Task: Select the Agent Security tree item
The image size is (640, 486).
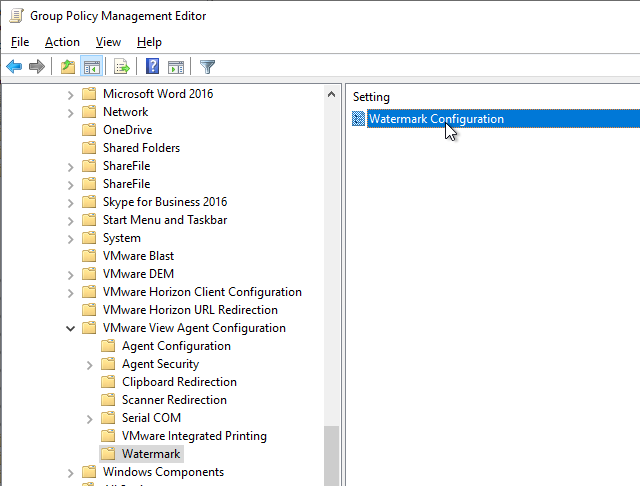Action: pyautogui.click(x=160, y=364)
